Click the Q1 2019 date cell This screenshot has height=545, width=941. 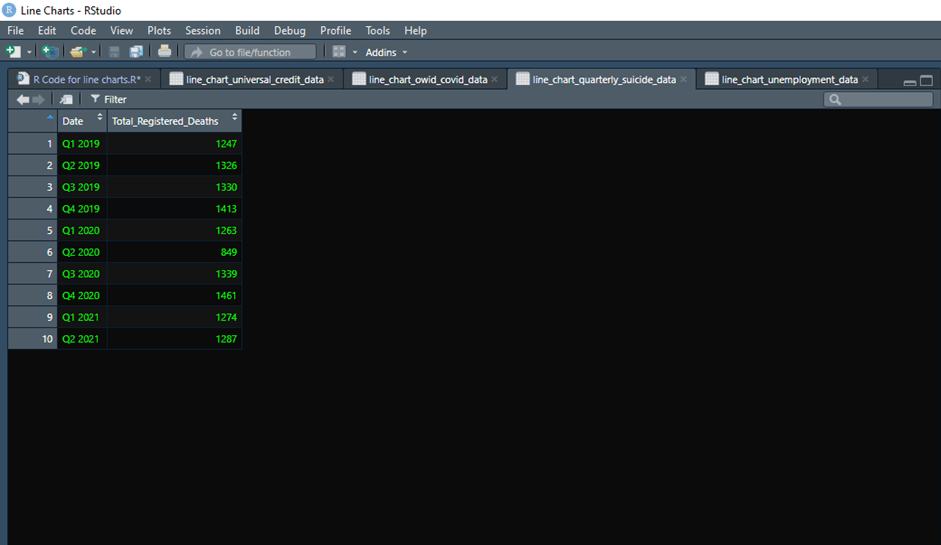tap(81, 143)
